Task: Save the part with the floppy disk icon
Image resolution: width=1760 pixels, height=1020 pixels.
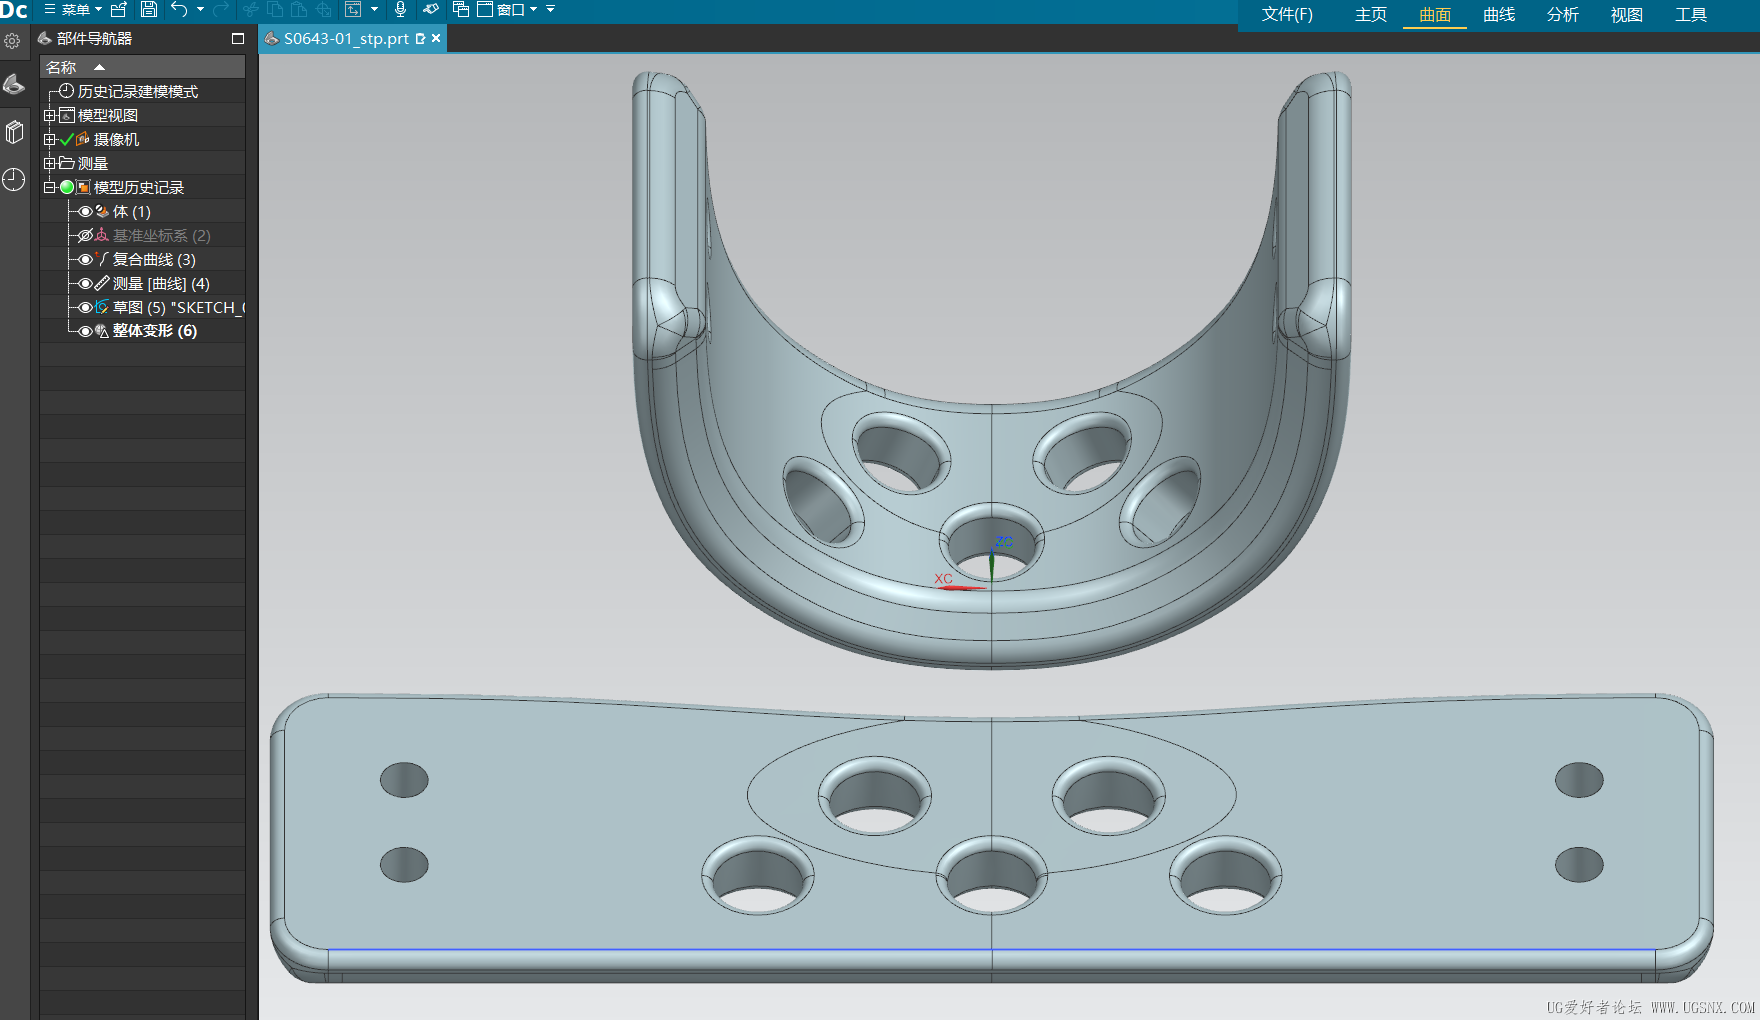Action: click(149, 10)
